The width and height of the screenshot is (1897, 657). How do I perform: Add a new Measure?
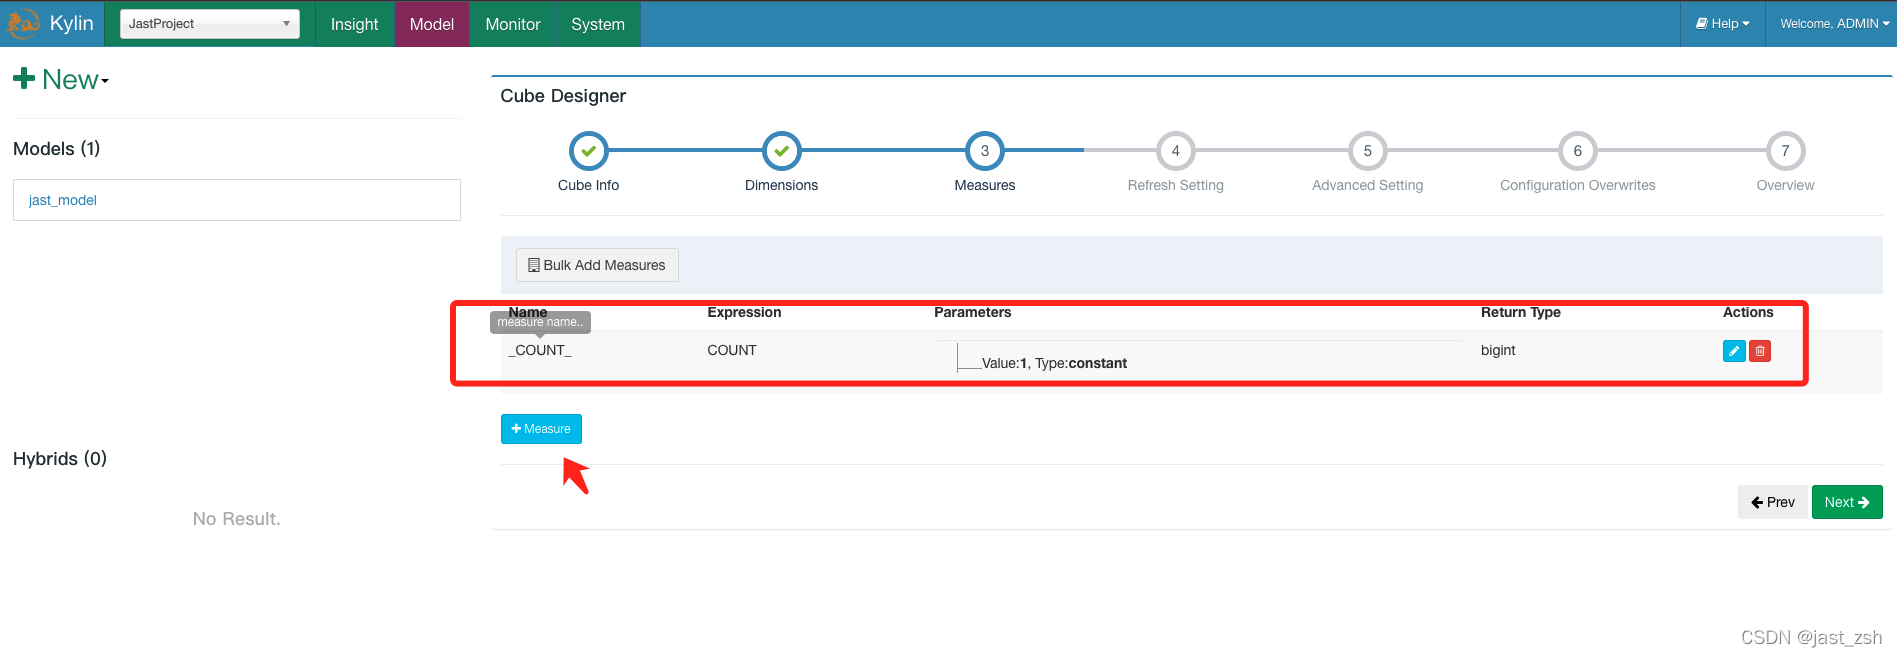pos(541,429)
